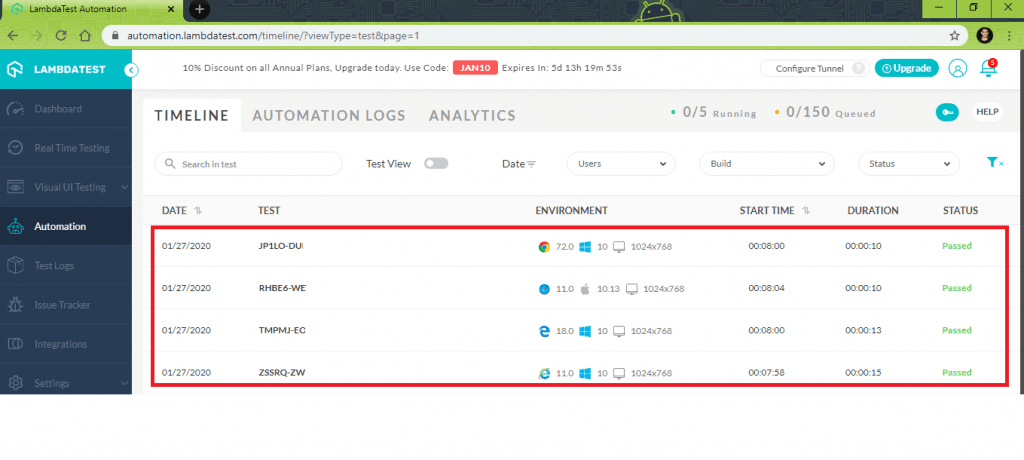Open the Users dropdown
Viewport: 1024px width, 460px height.
[621, 164]
